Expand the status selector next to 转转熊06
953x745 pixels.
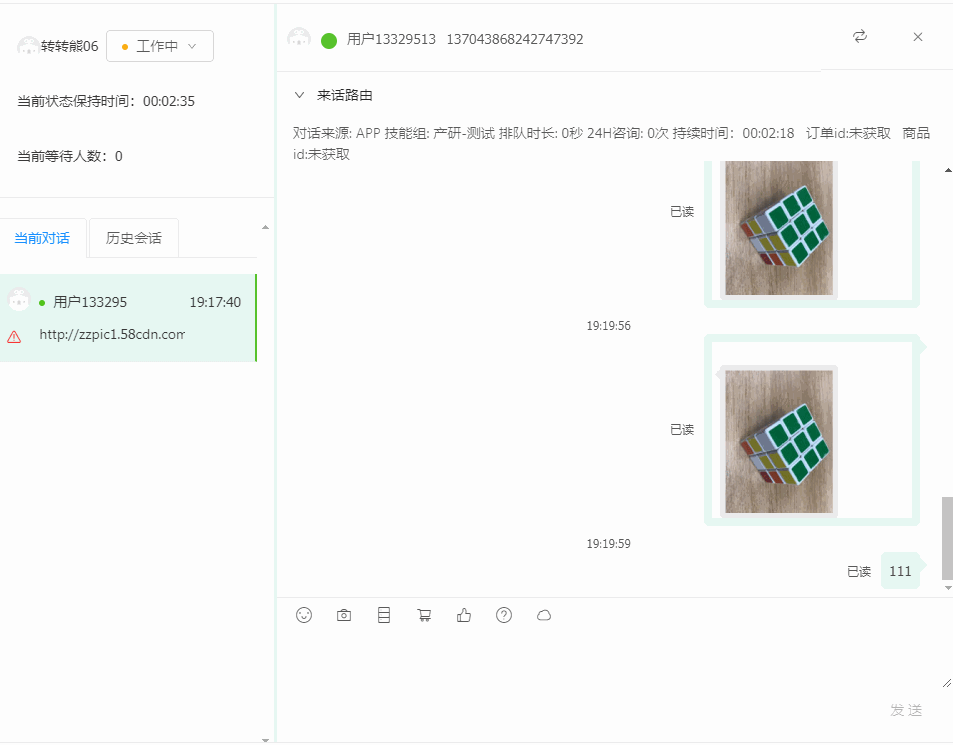coord(193,45)
